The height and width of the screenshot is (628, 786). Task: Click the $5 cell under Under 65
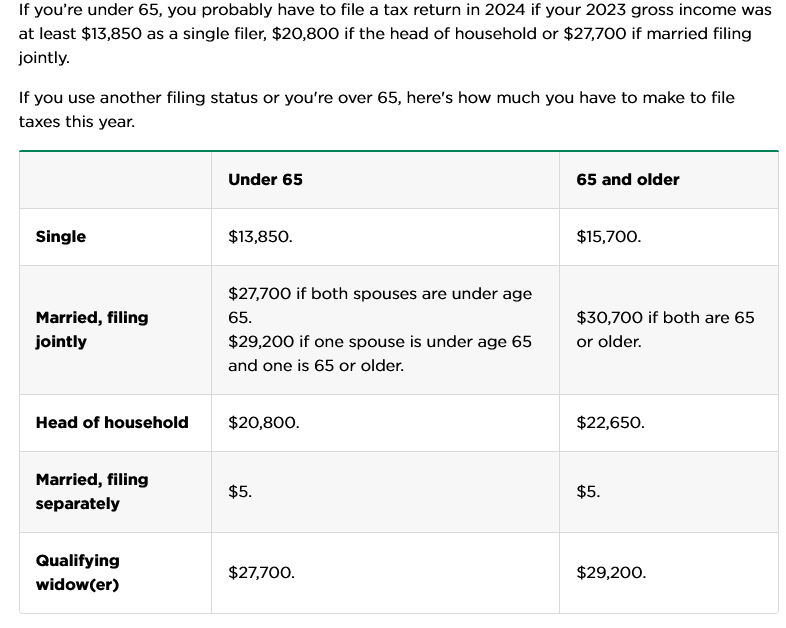click(x=240, y=492)
